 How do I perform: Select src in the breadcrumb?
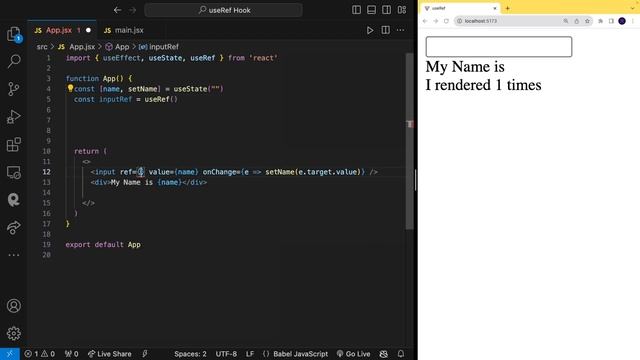point(42,47)
